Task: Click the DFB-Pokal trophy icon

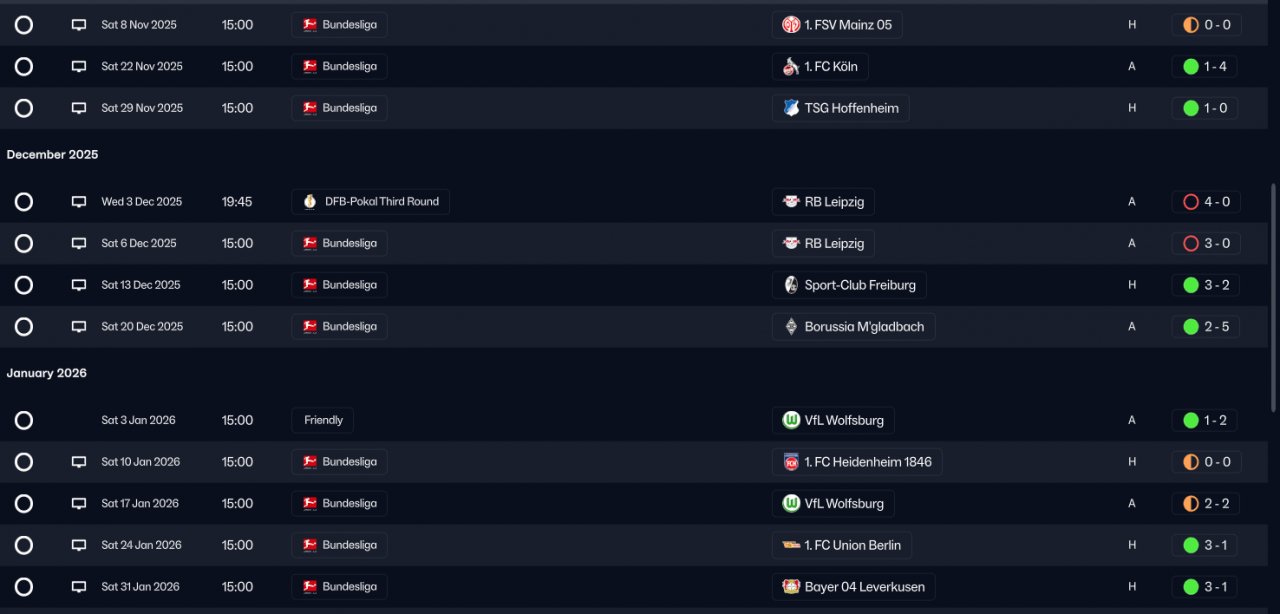Action: [310, 202]
